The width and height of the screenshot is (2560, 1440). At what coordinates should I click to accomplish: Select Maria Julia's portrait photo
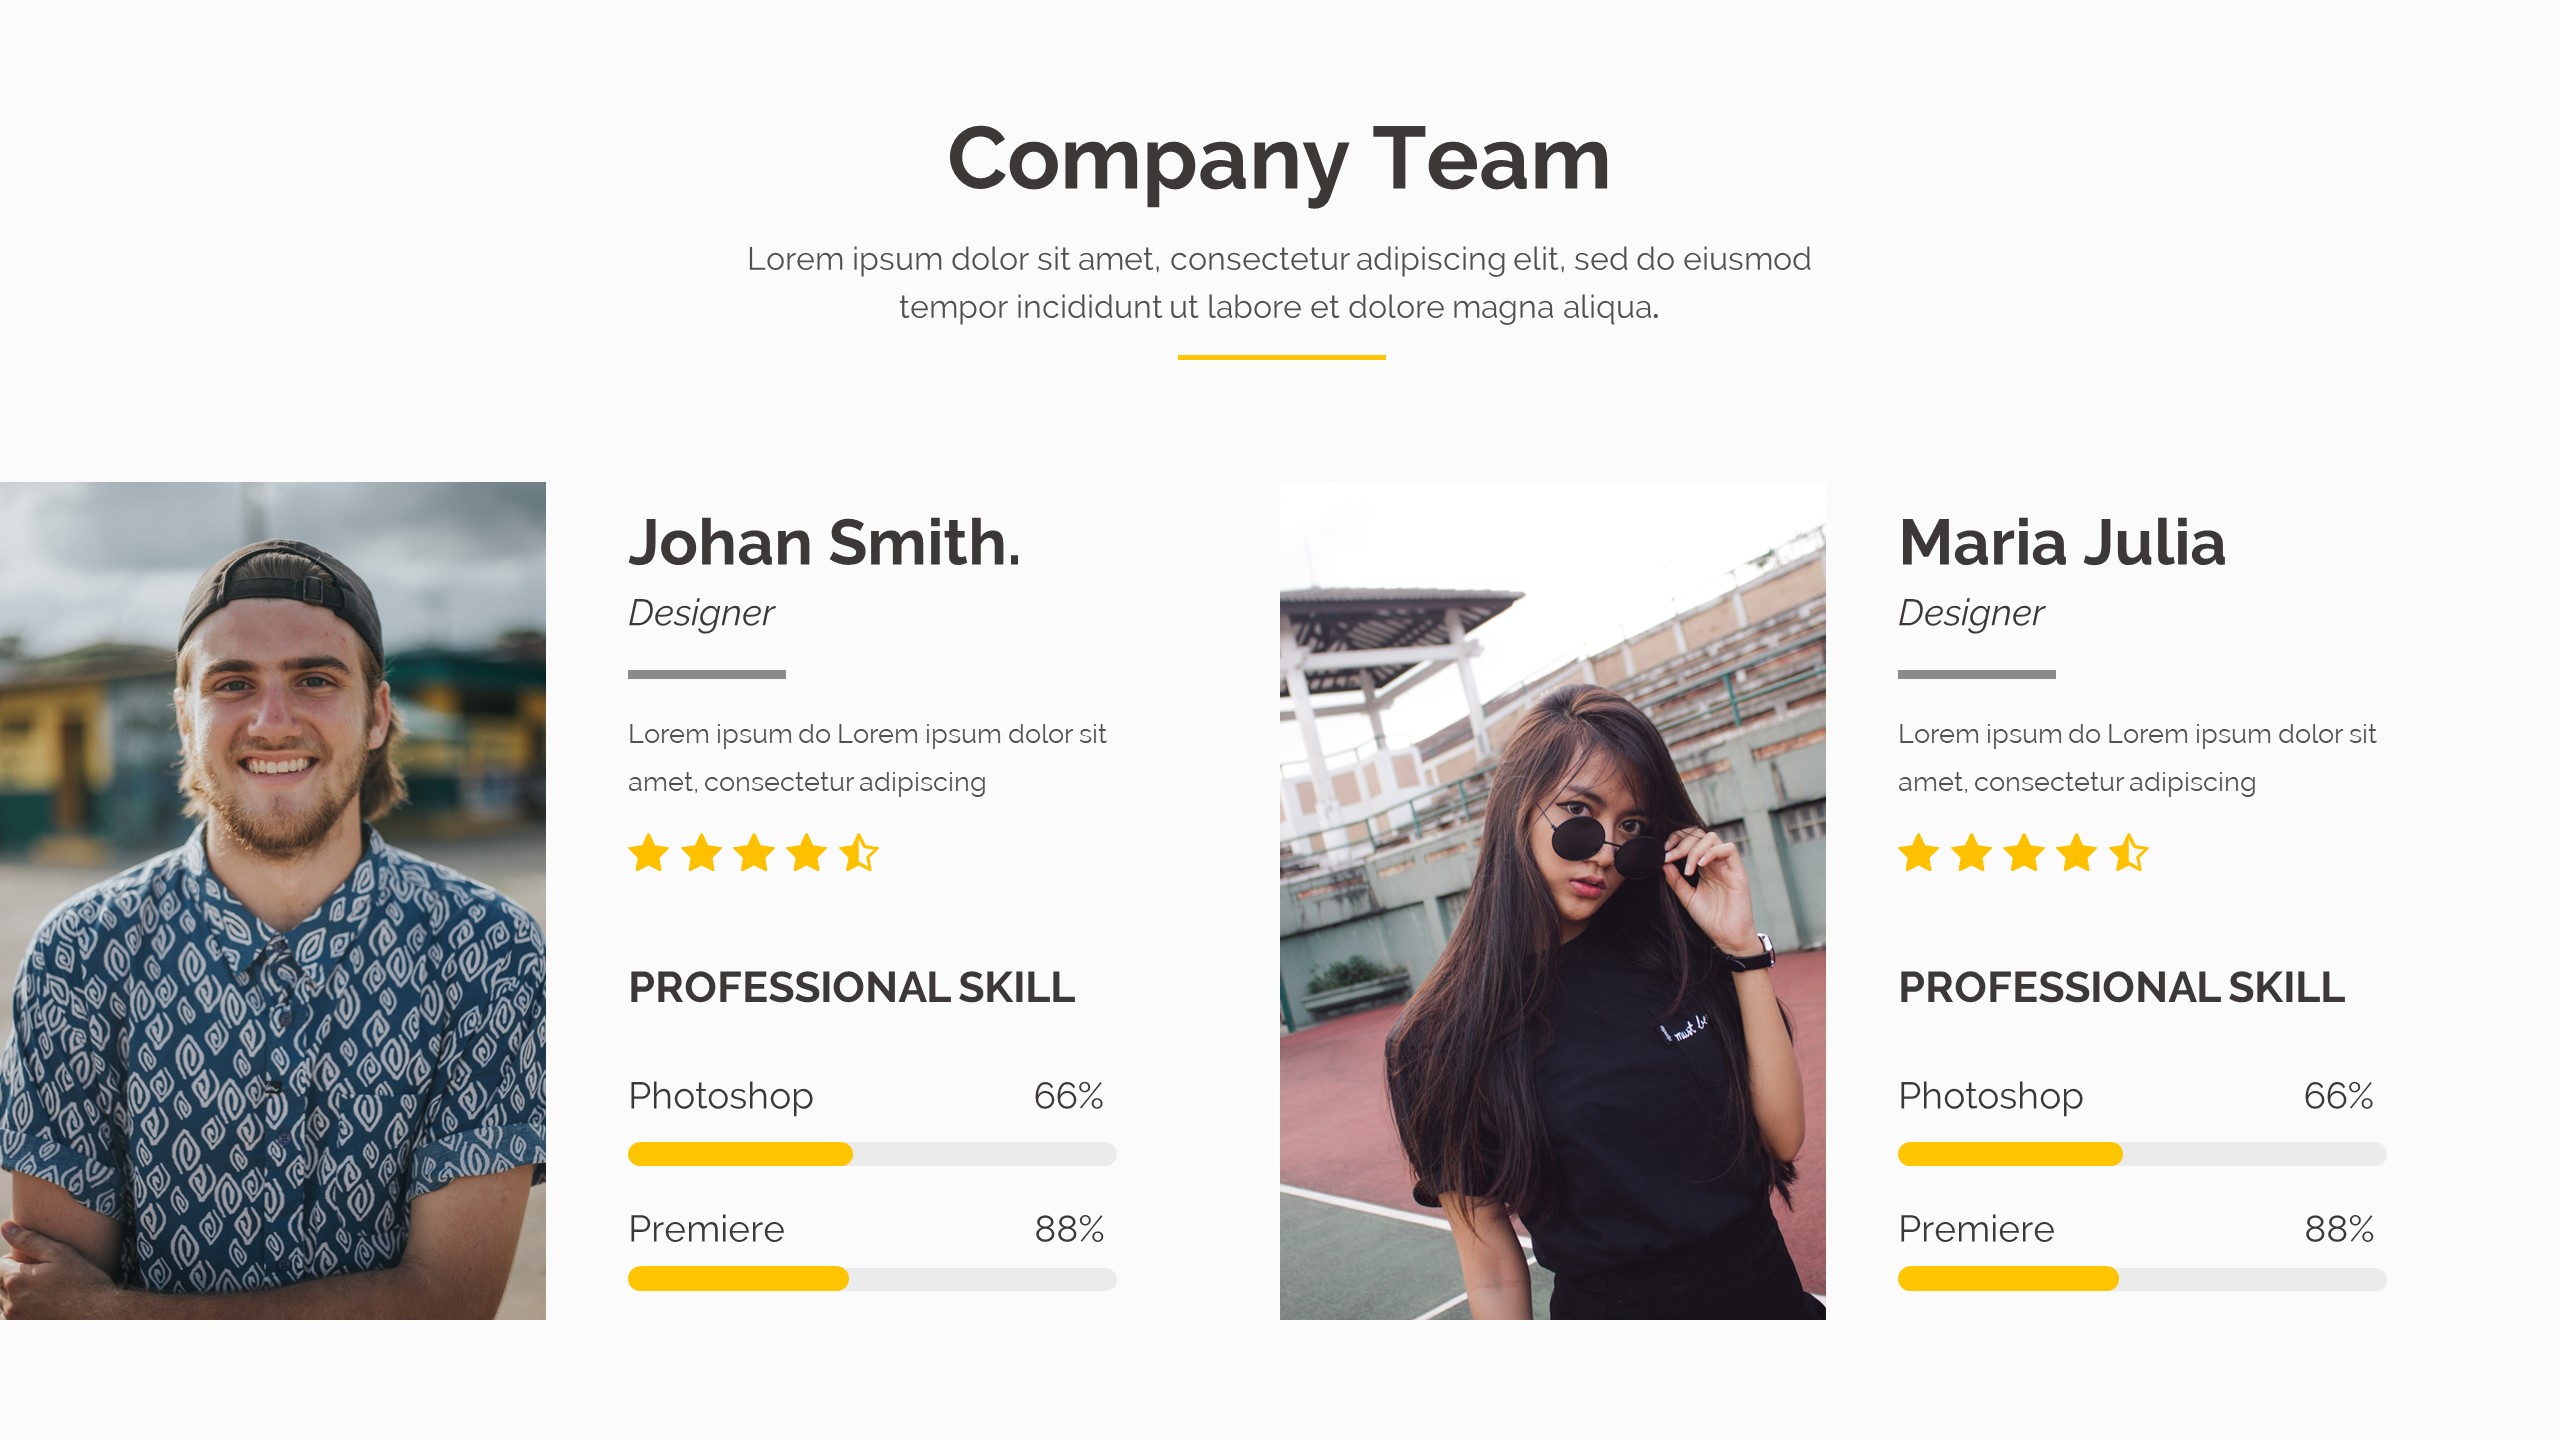[x=1553, y=901]
